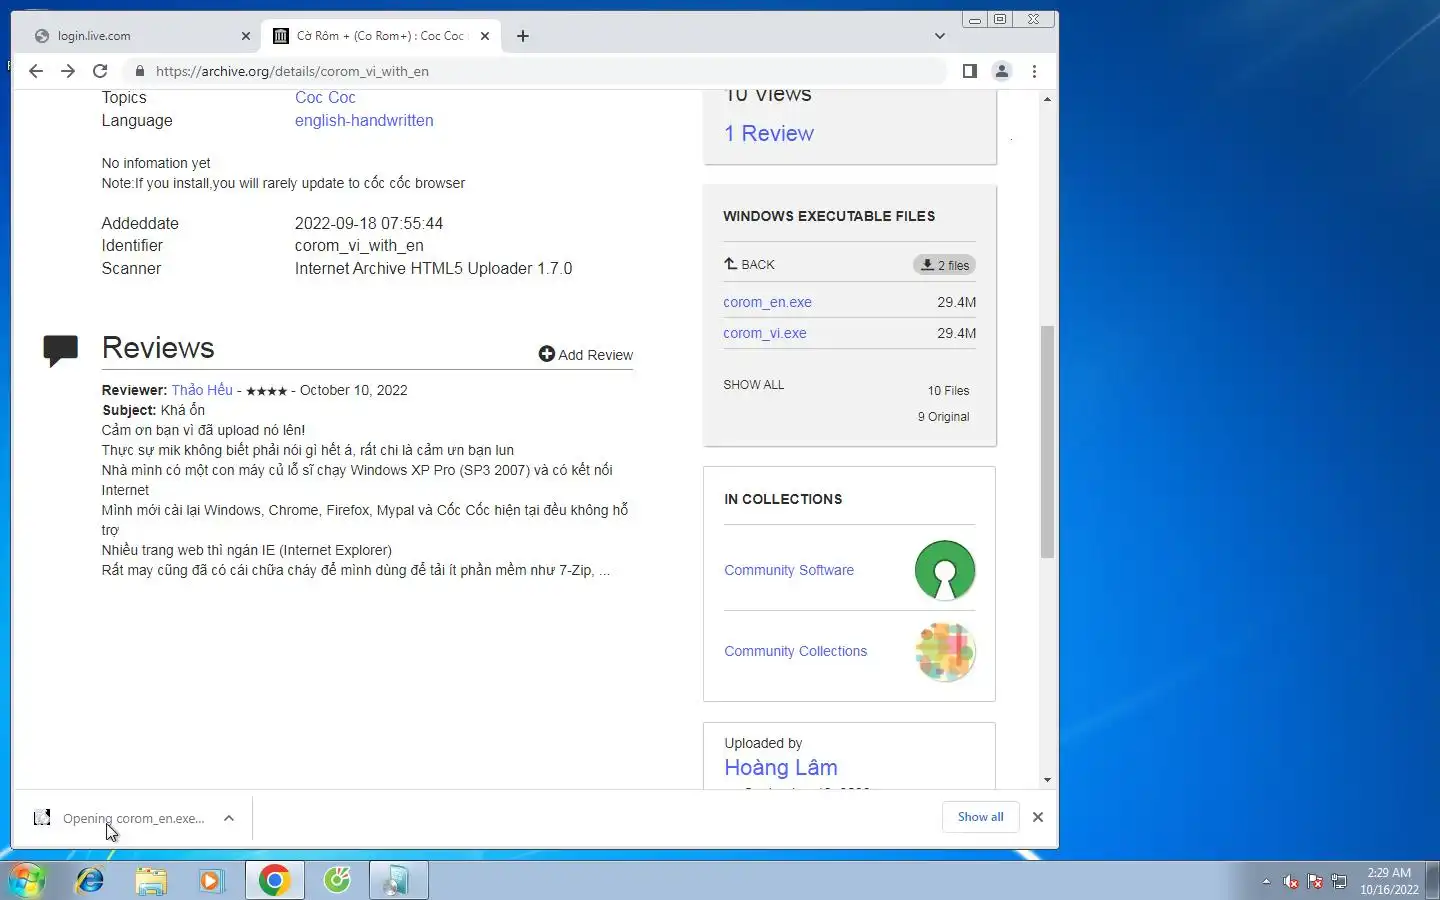Open the Windows Start menu
The width and height of the screenshot is (1440, 900).
pyautogui.click(x=26, y=880)
